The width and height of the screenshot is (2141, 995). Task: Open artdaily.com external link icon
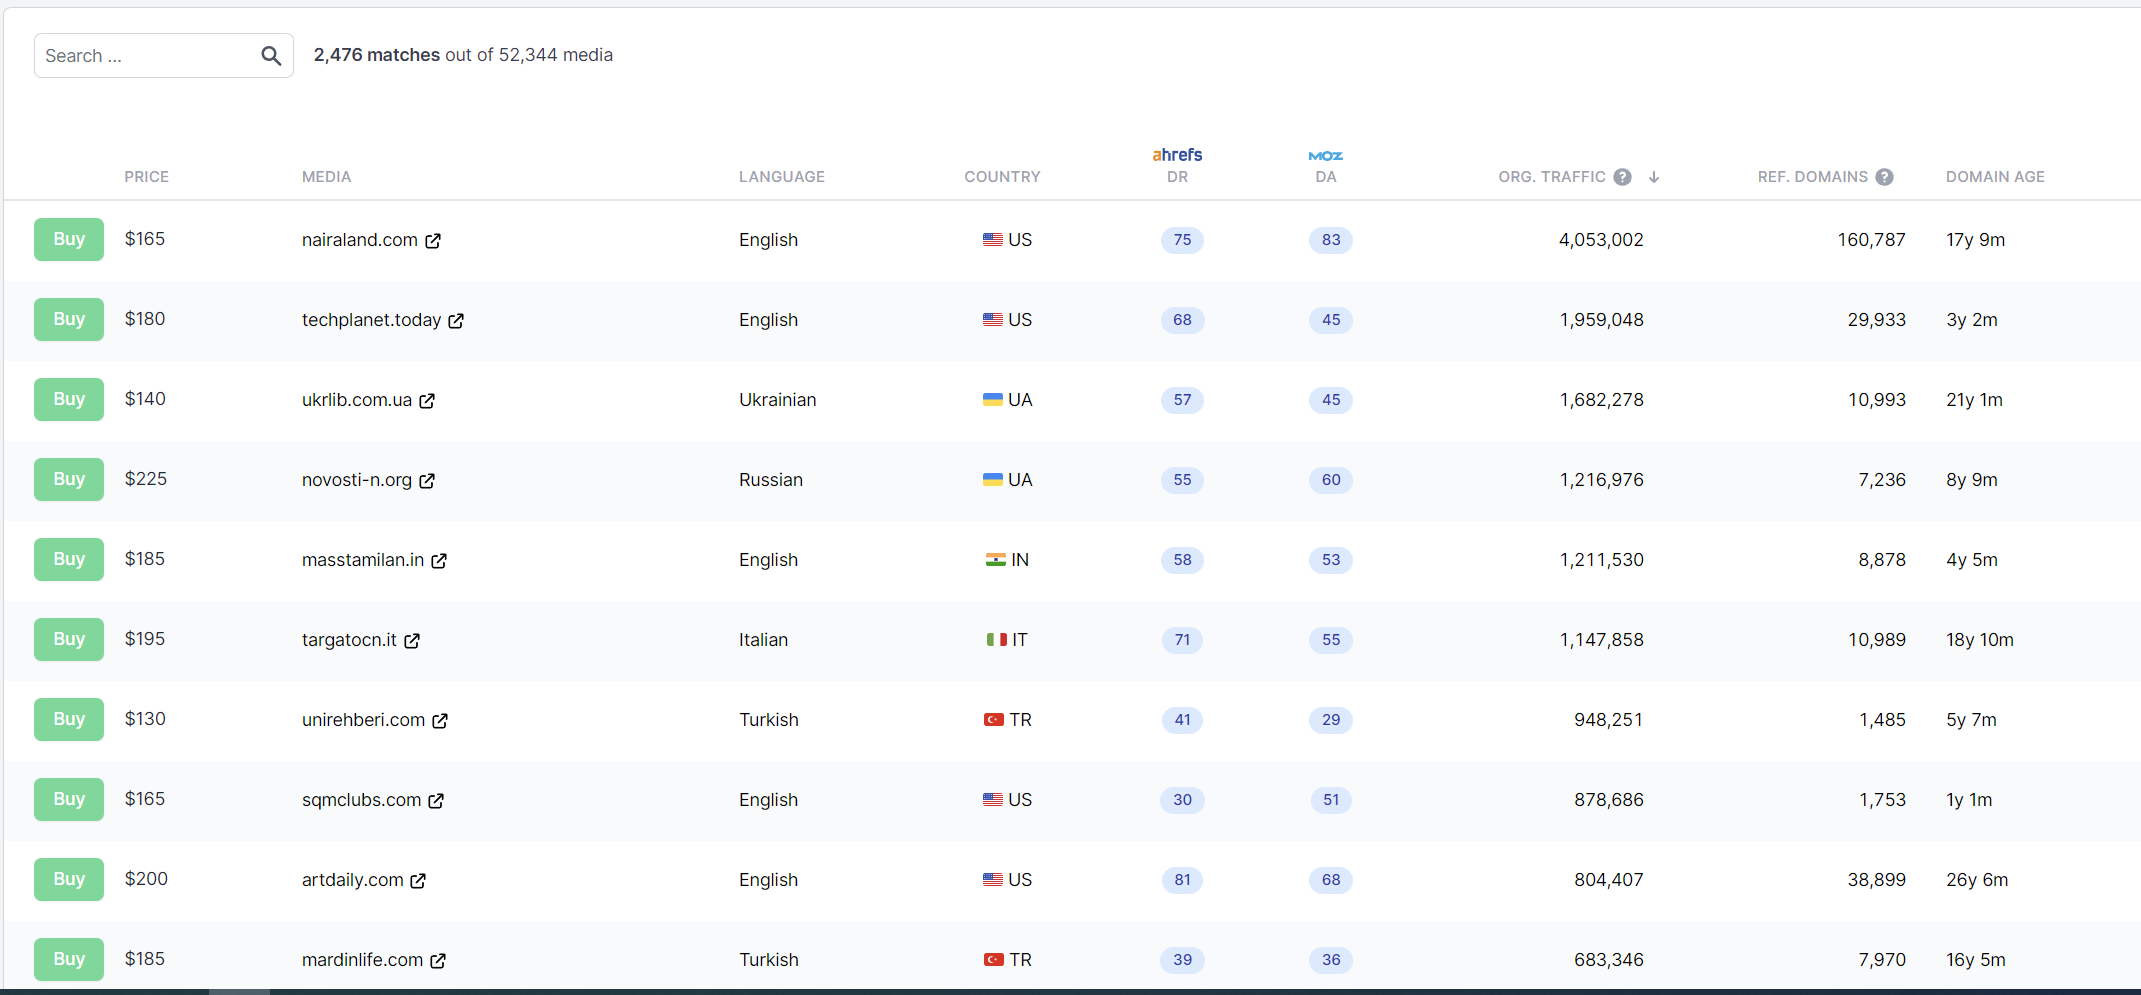pos(418,881)
